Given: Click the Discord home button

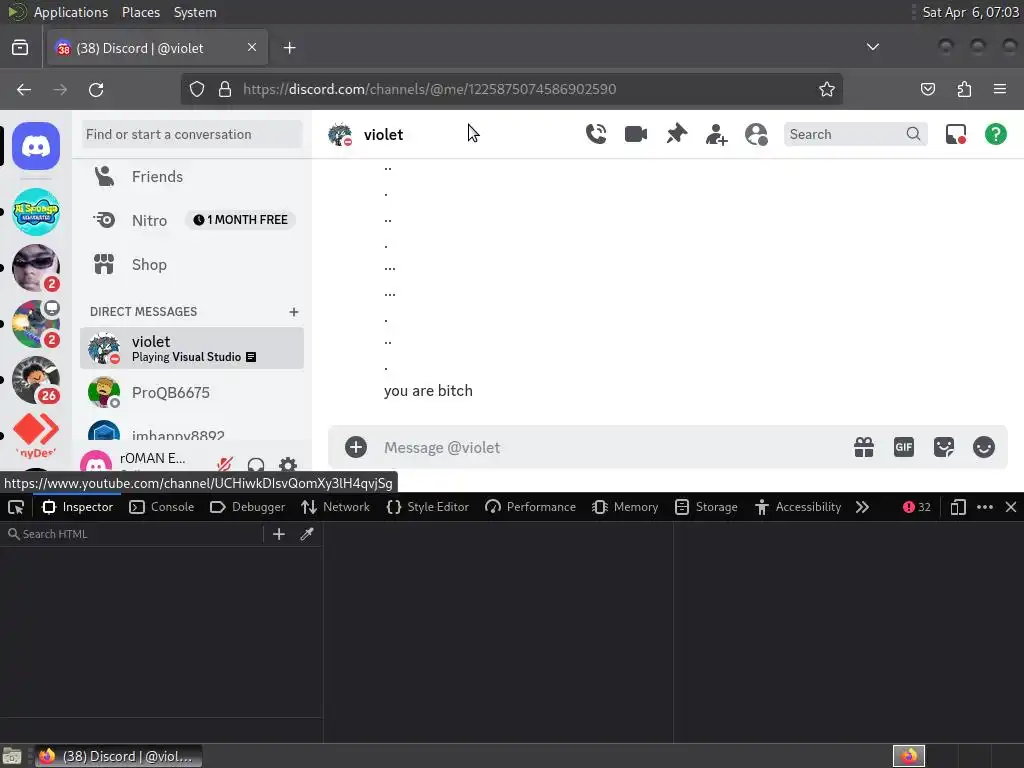Looking at the screenshot, I should (36, 146).
